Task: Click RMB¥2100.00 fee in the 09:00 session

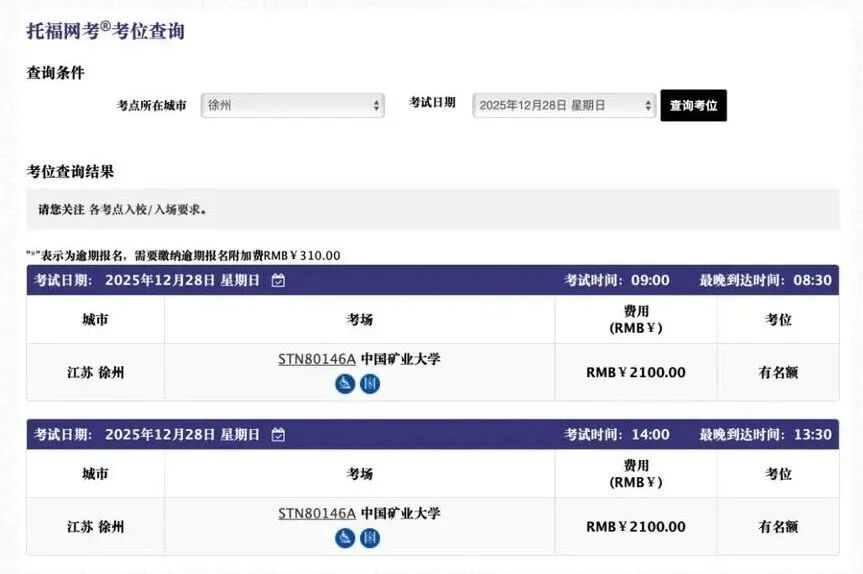Action: (636, 372)
